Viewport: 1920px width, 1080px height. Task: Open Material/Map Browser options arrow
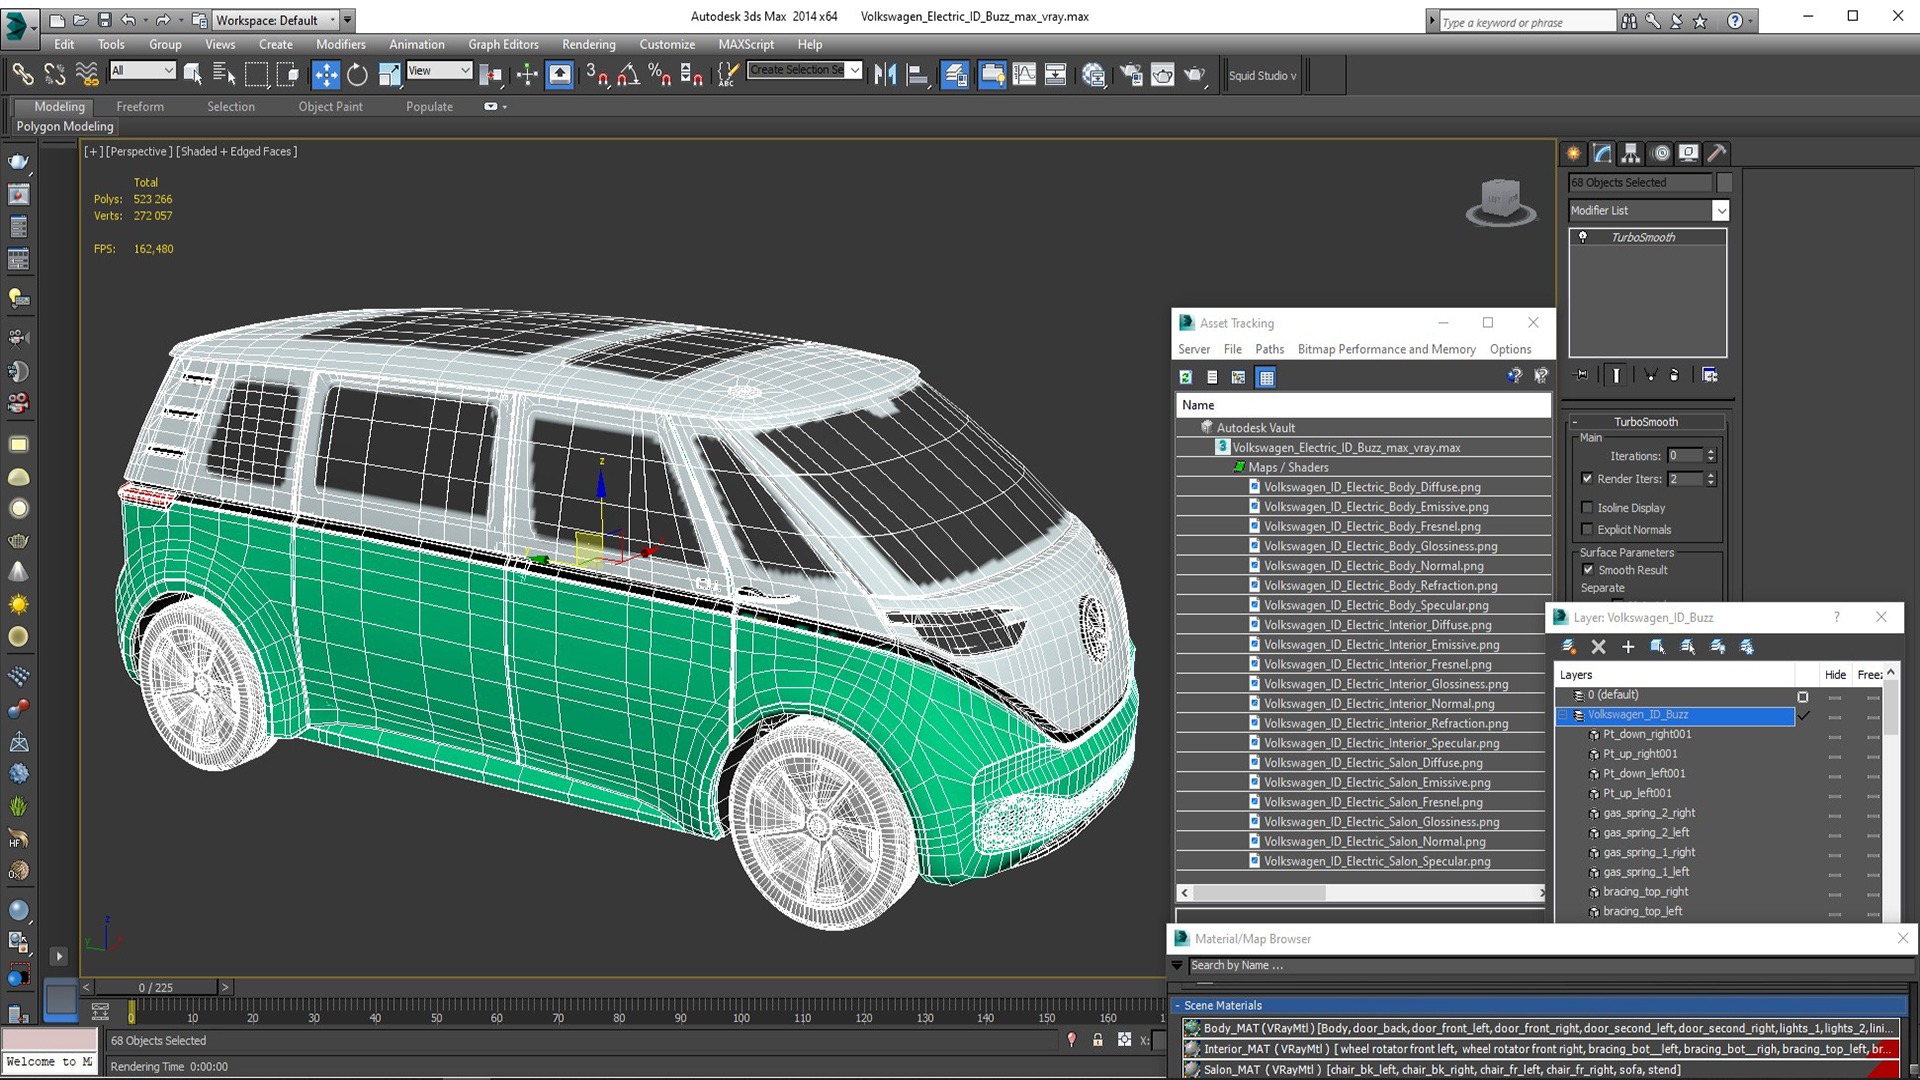tap(1177, 965)
